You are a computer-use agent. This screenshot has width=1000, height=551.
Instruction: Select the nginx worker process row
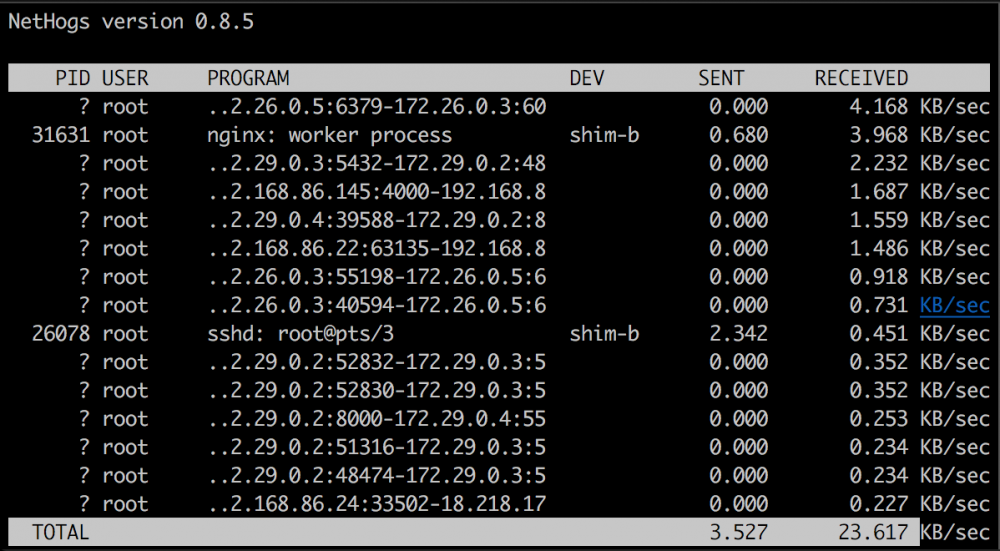[x=500, y=135]
